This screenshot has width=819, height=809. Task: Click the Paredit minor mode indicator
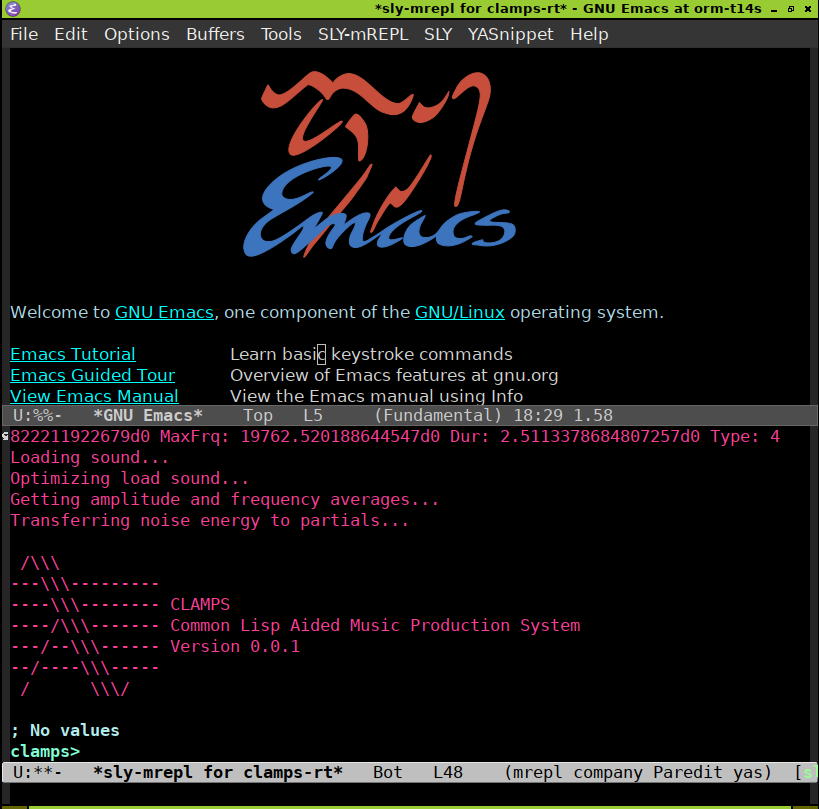(x=688, y=772)
